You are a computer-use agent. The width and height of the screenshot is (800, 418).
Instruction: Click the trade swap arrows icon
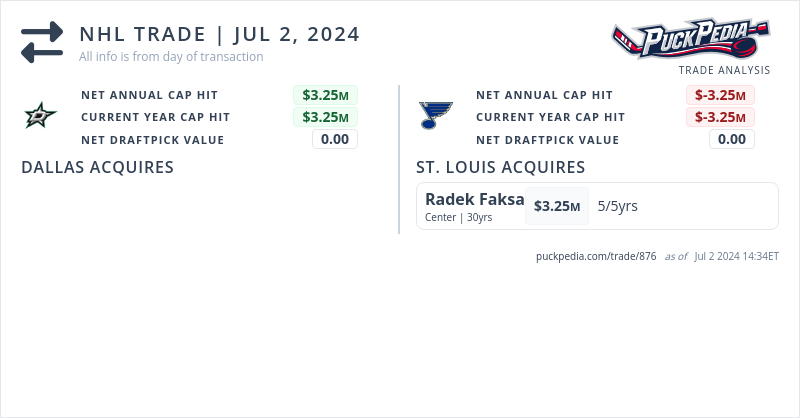[x=41, y=42]
